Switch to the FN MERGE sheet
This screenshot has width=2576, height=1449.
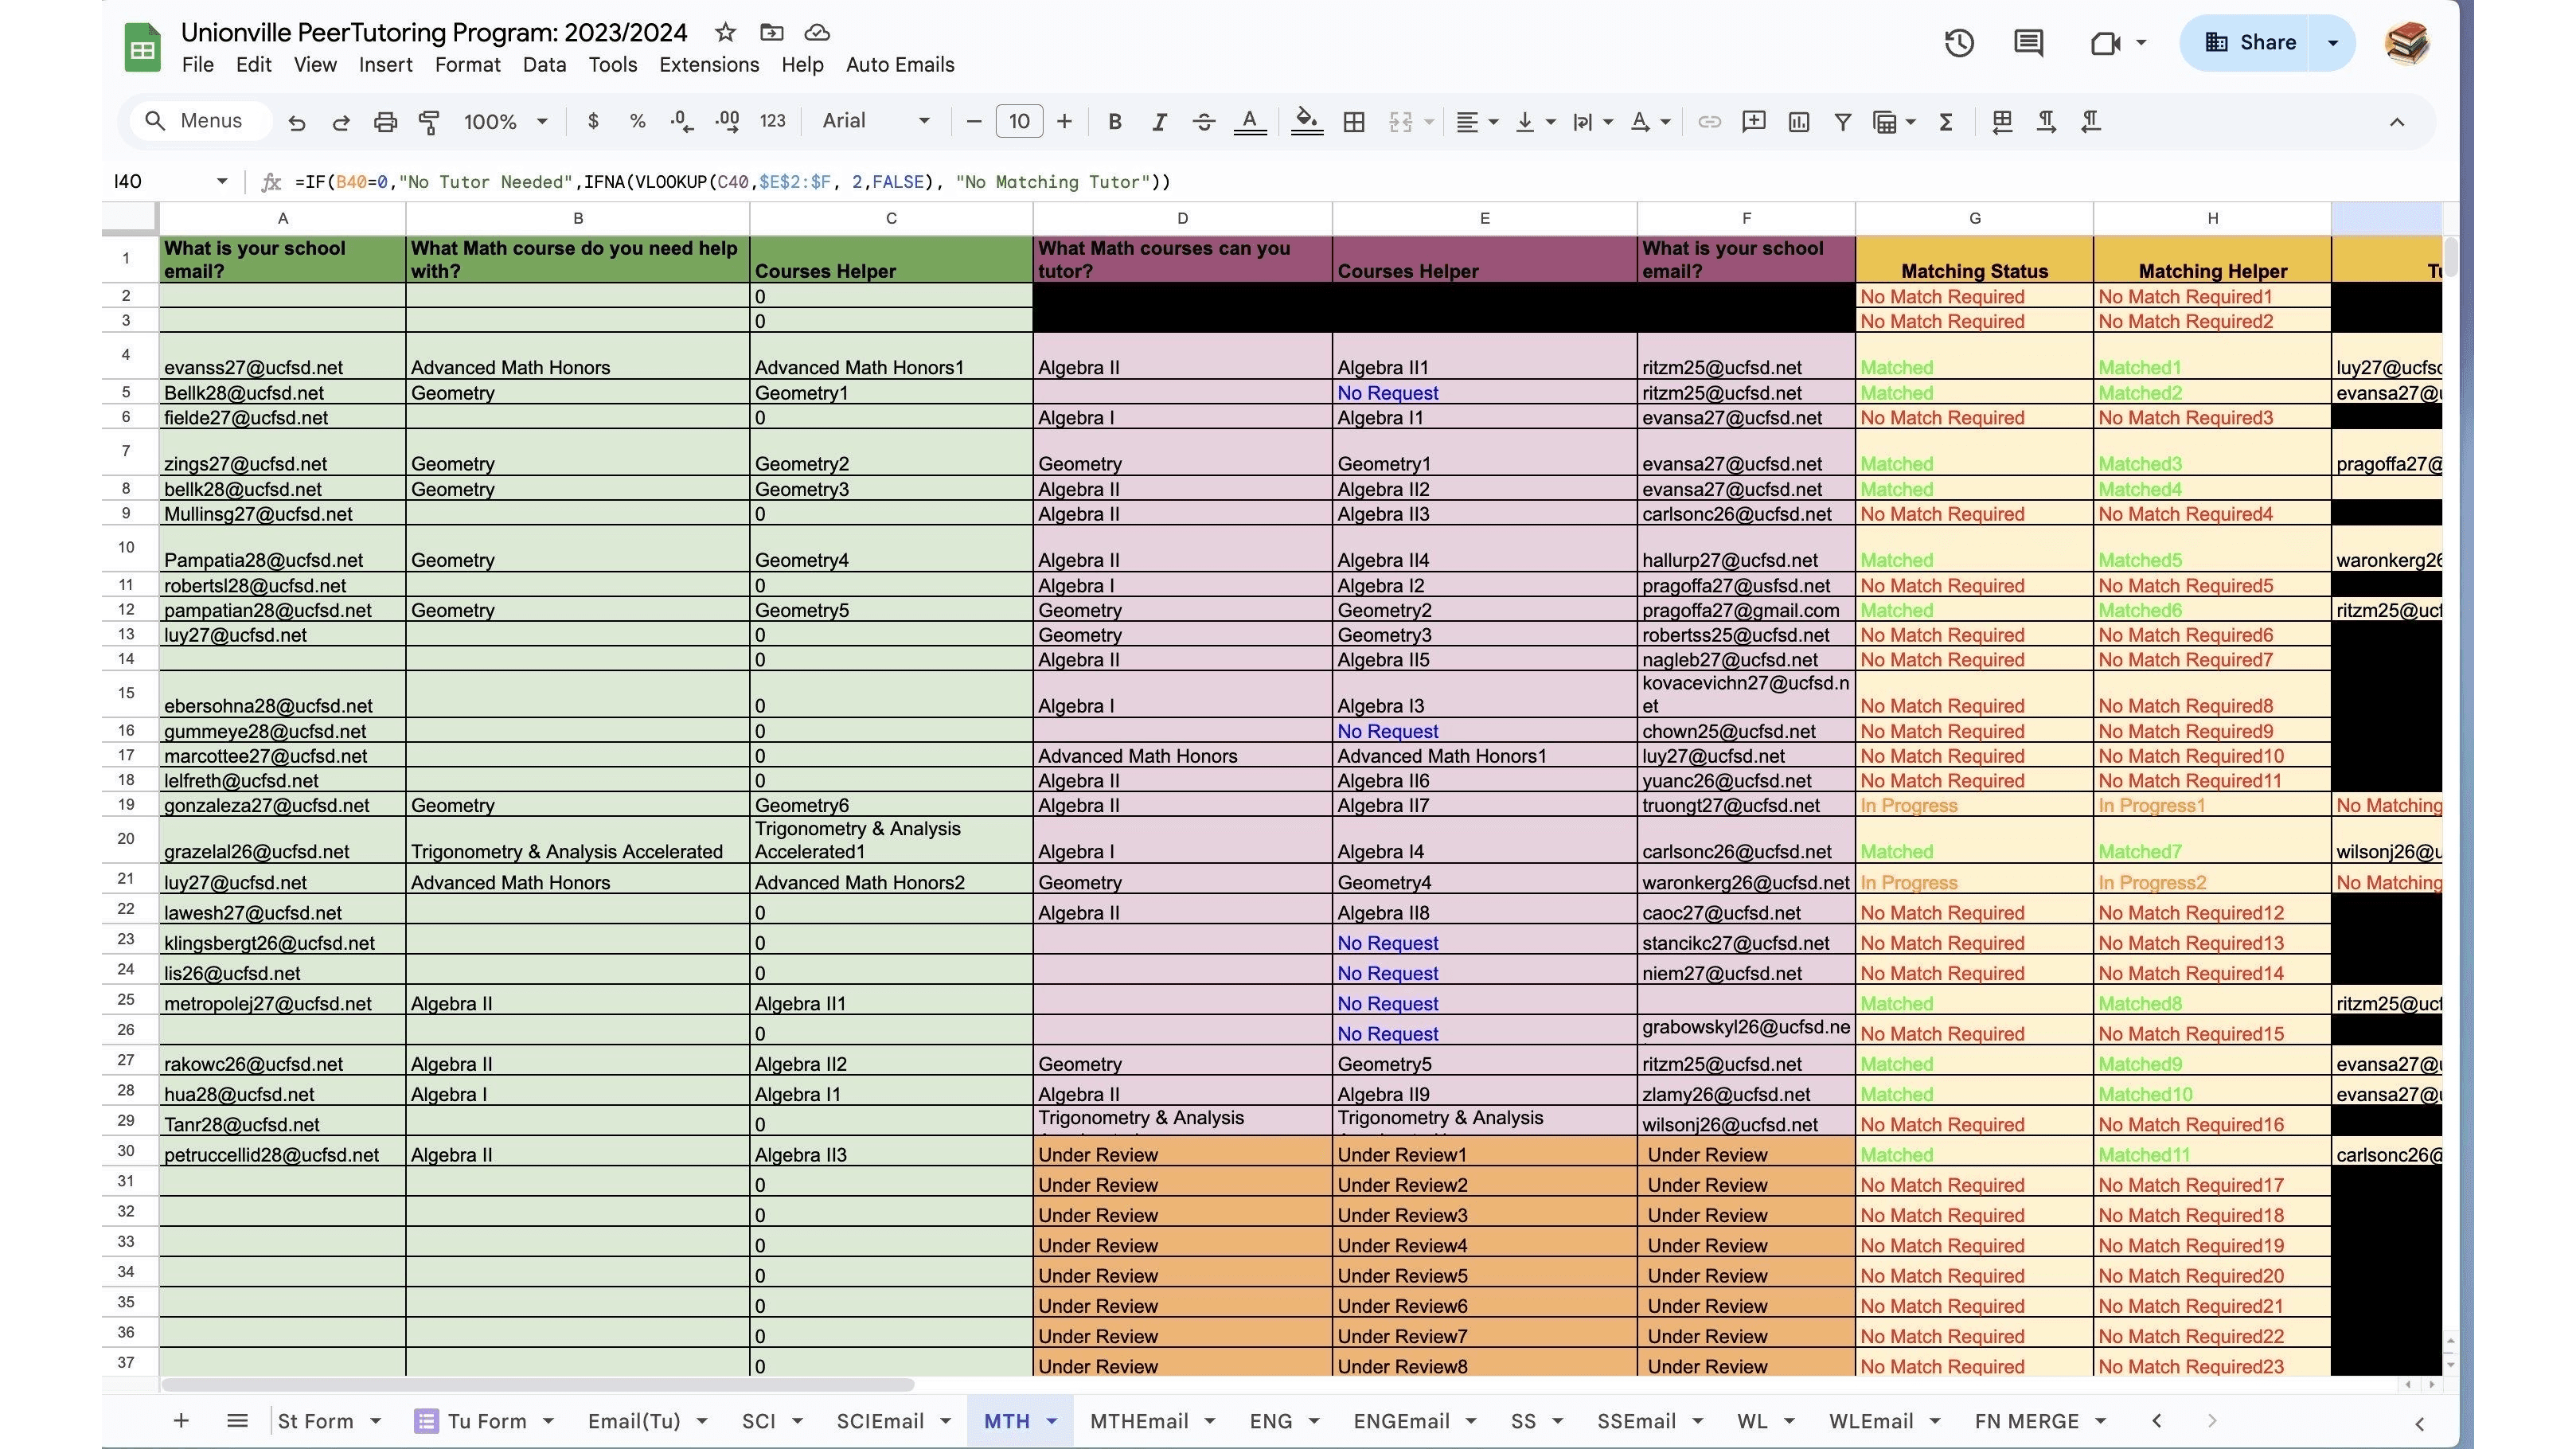tap(2027, 1421)
